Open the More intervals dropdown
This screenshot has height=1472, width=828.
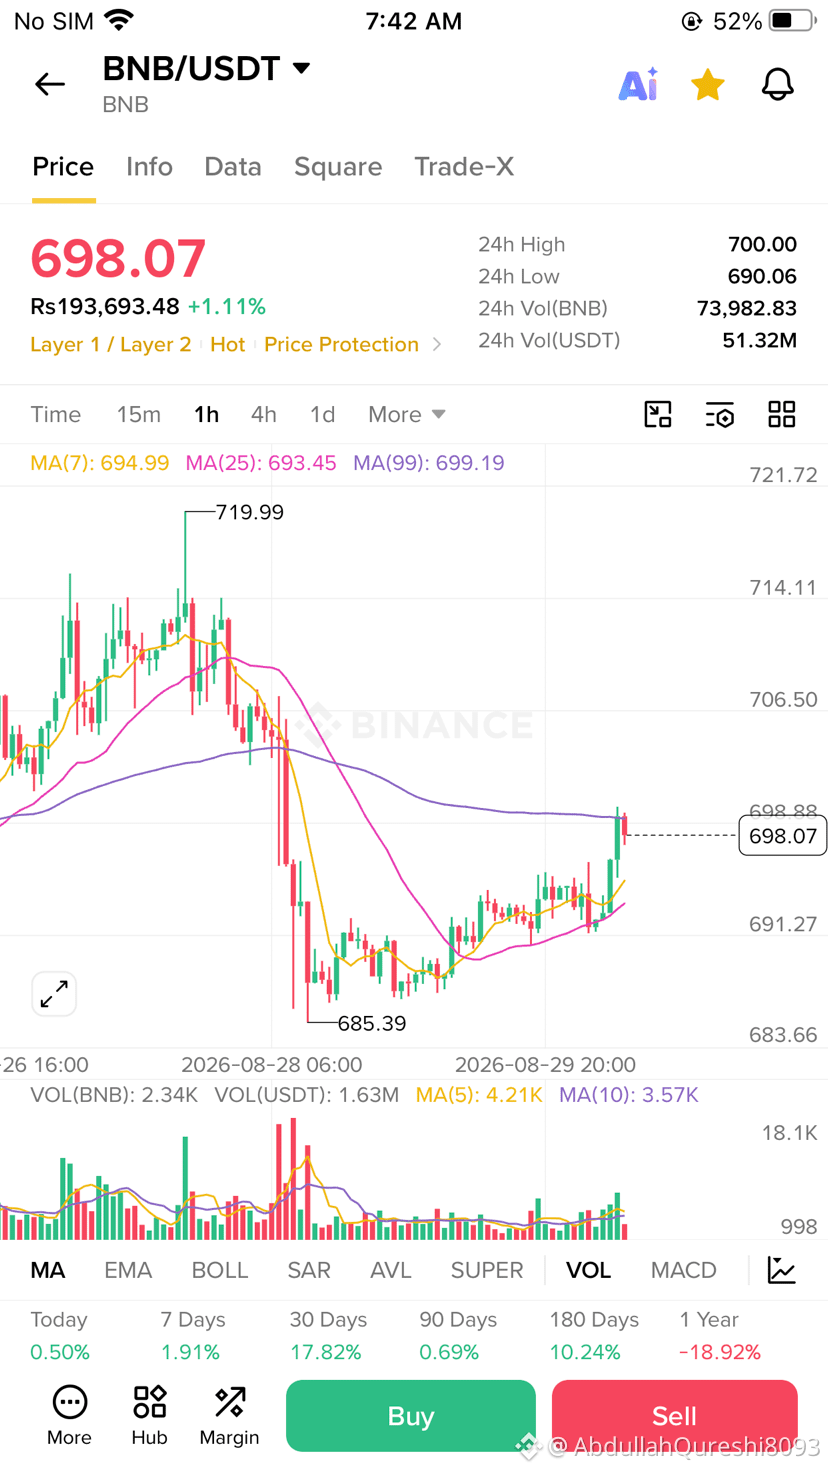(x=407, y=414)
